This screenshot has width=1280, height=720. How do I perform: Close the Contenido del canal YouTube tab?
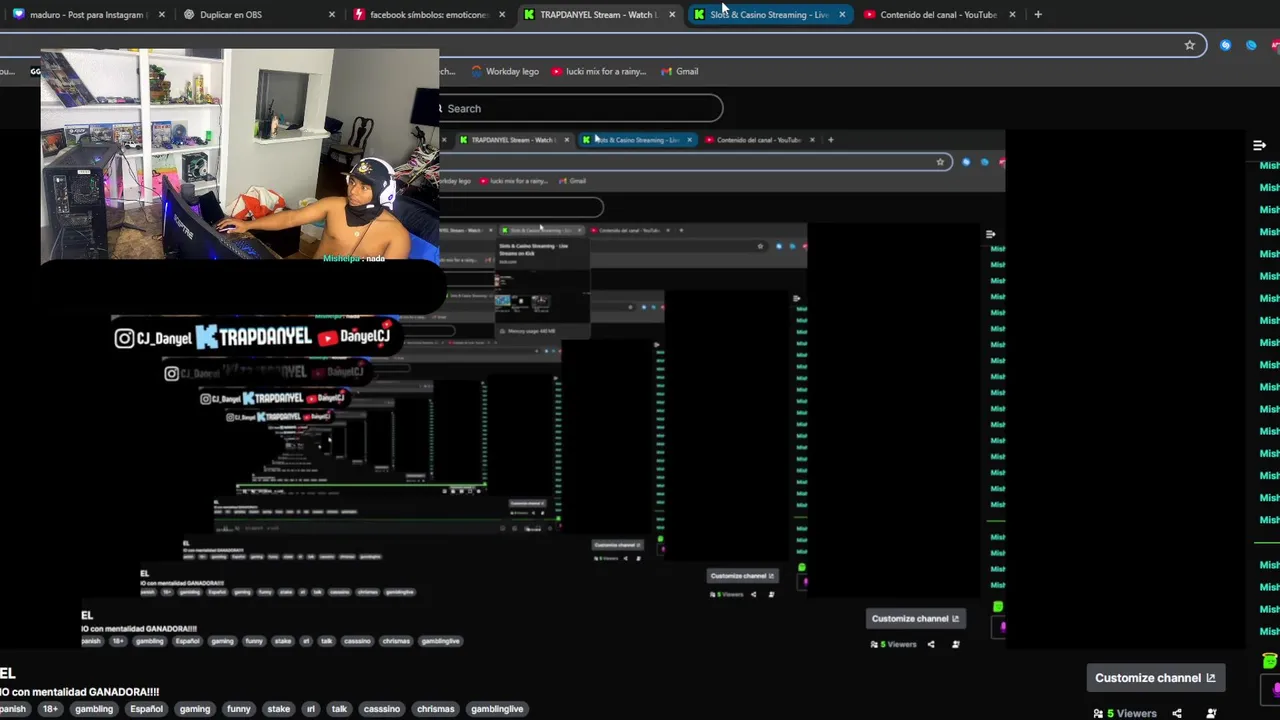click(x=1012, y=15)
